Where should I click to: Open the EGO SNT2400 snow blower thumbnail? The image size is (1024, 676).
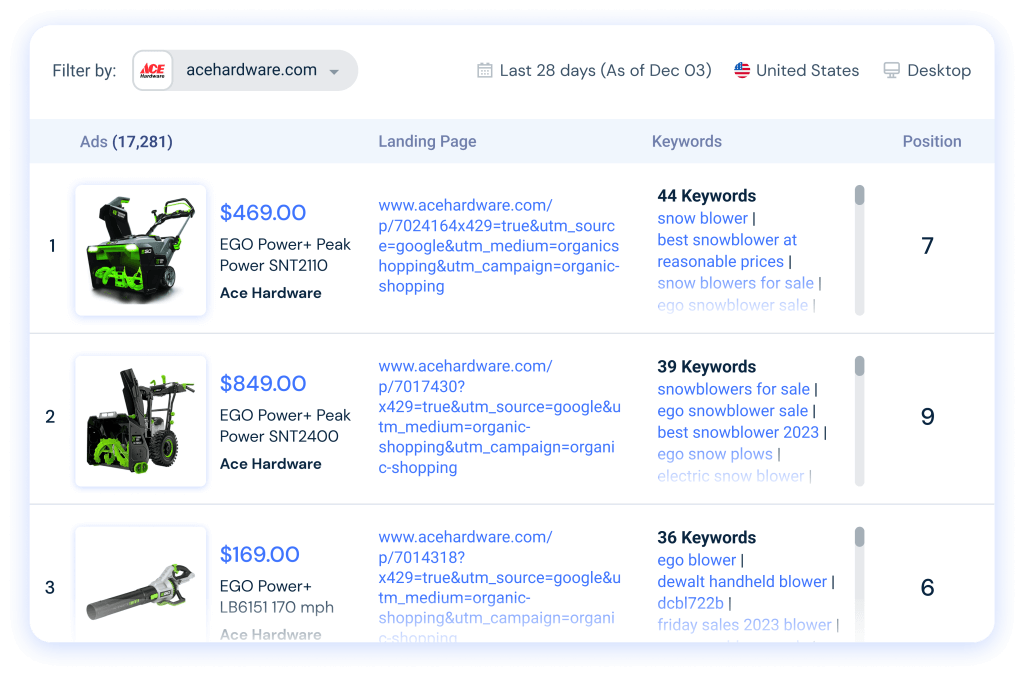tap(141, 421)
